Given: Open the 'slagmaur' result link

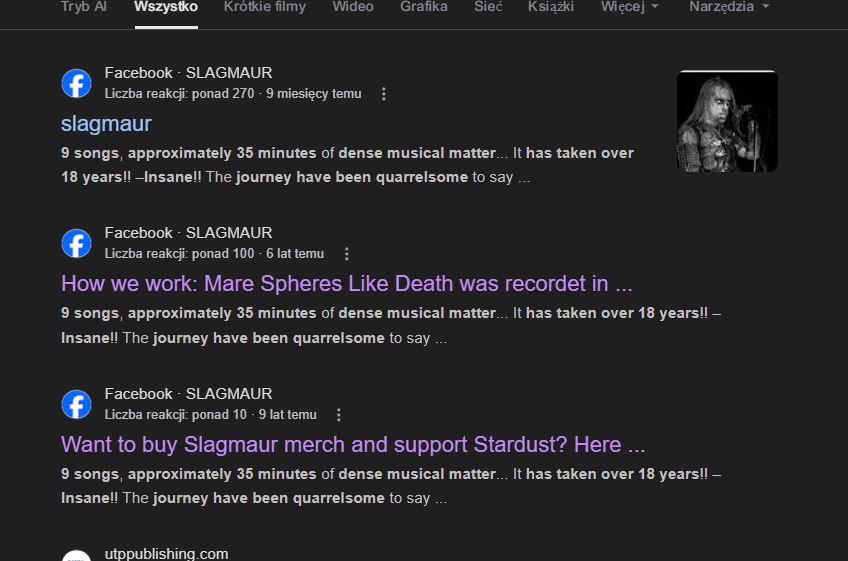Looking at the screenshot, I should pyautogui.click(x=106, y=124).
